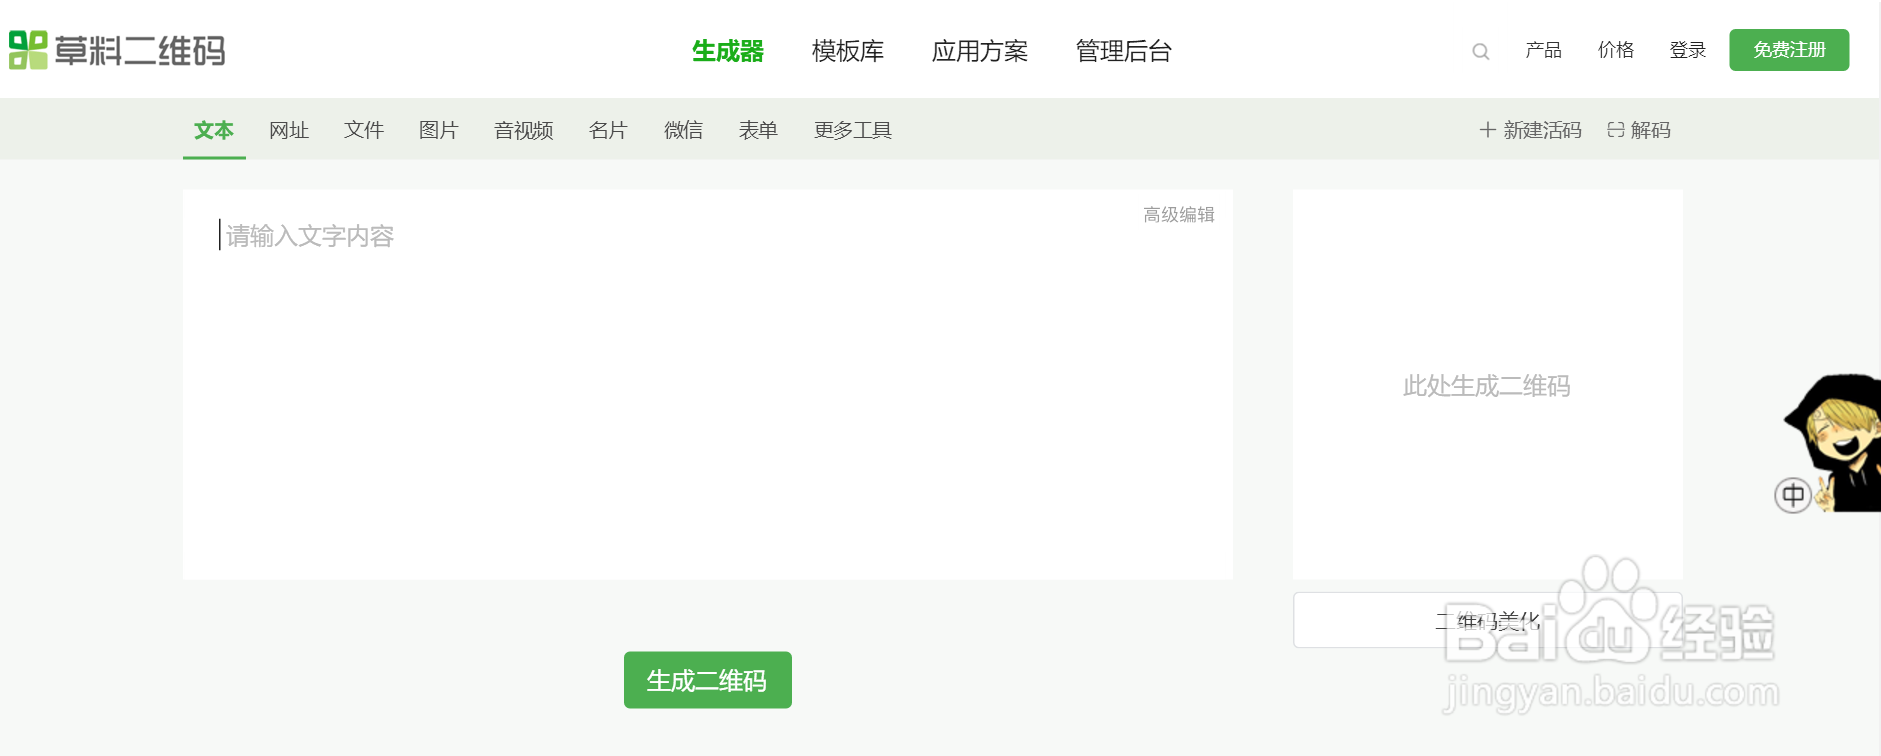Open the 应用方案 top menu
Screen dimensions: 1881x756
[x=980, y=51]
